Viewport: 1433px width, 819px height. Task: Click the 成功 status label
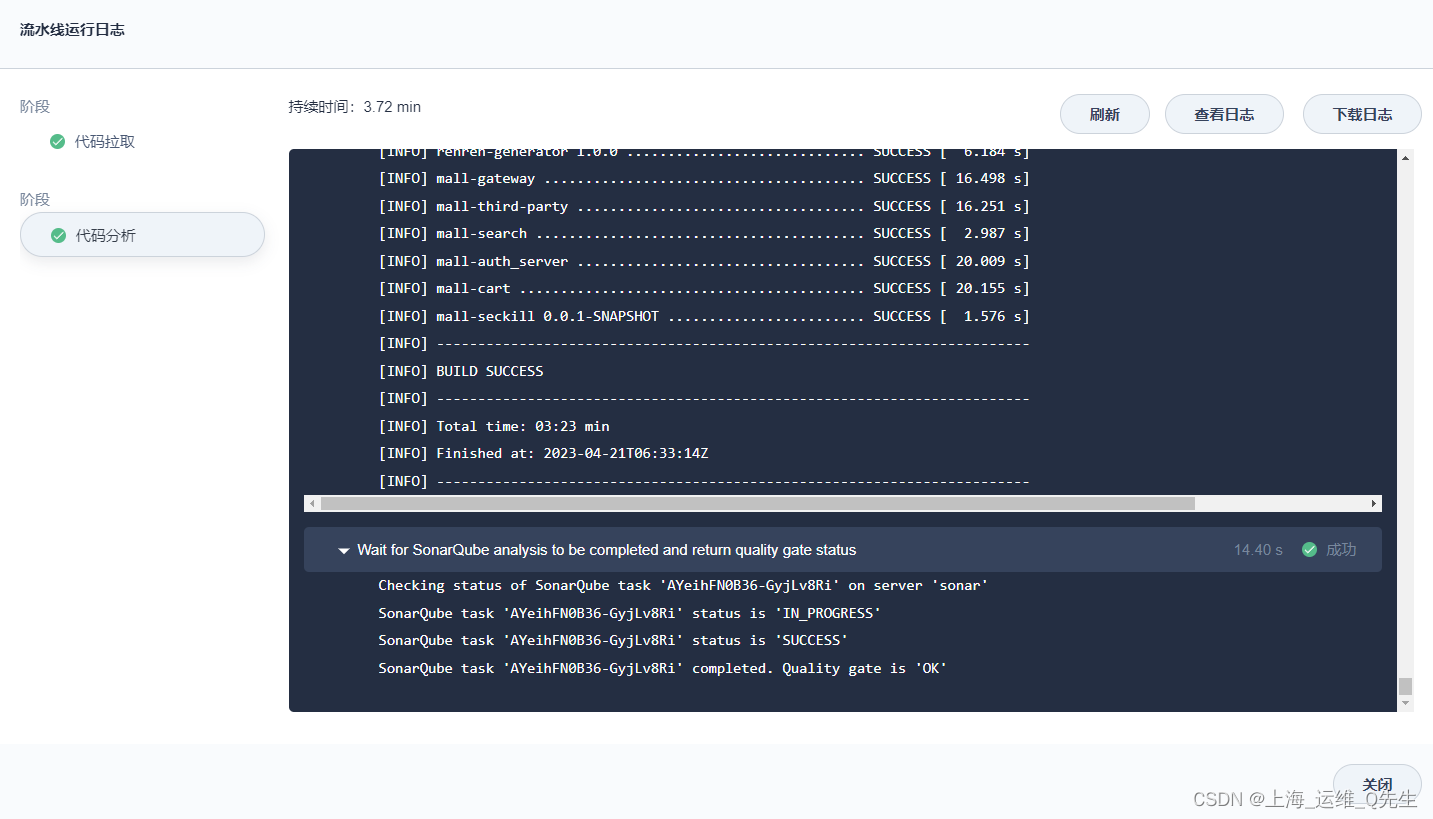[x=1341, y=550]
